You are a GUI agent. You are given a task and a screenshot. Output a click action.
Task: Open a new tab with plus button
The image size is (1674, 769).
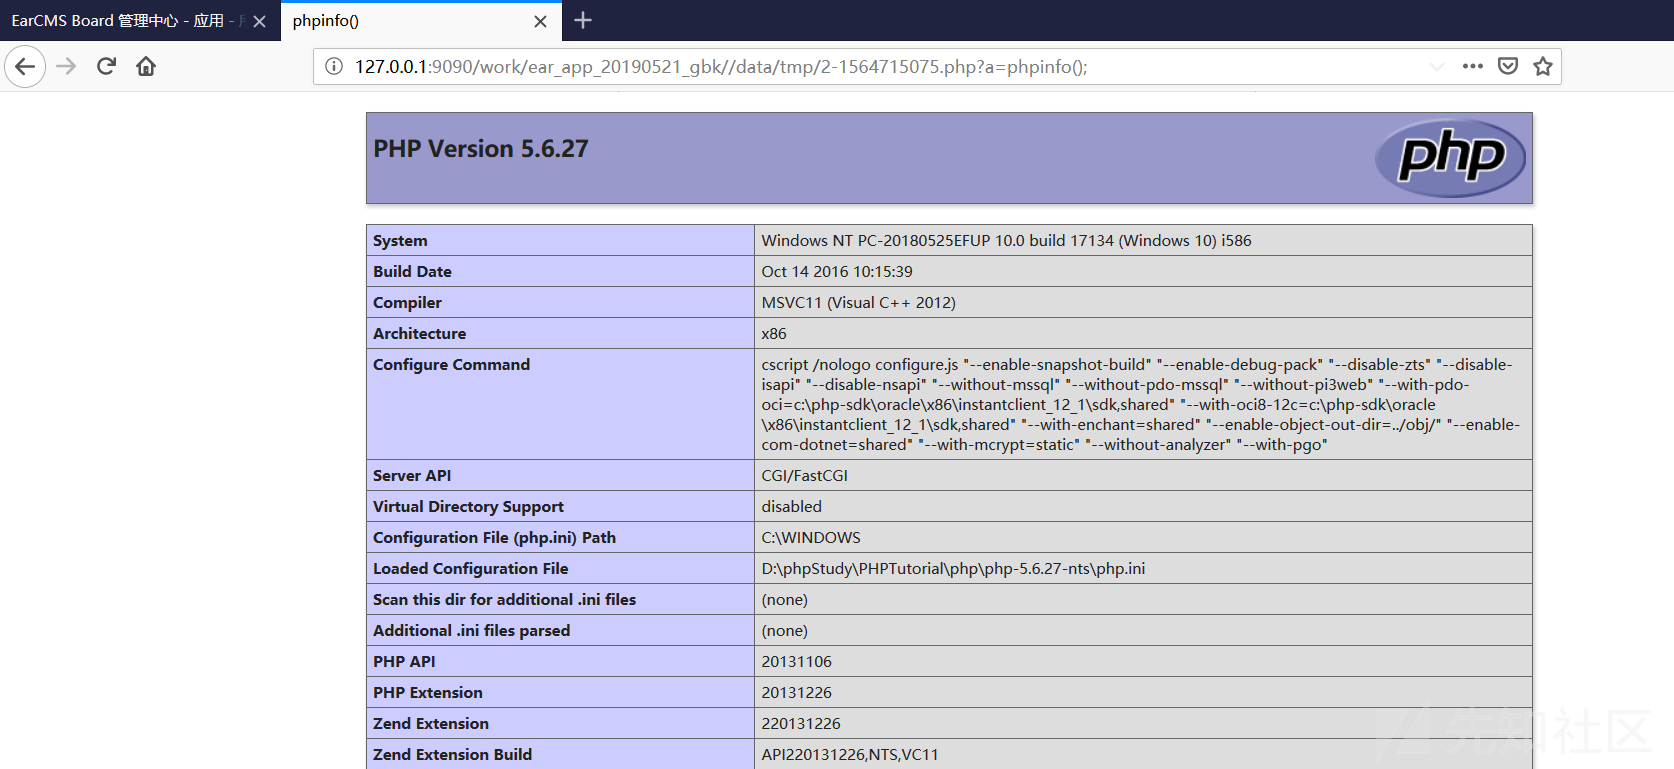tap(583, 20)
